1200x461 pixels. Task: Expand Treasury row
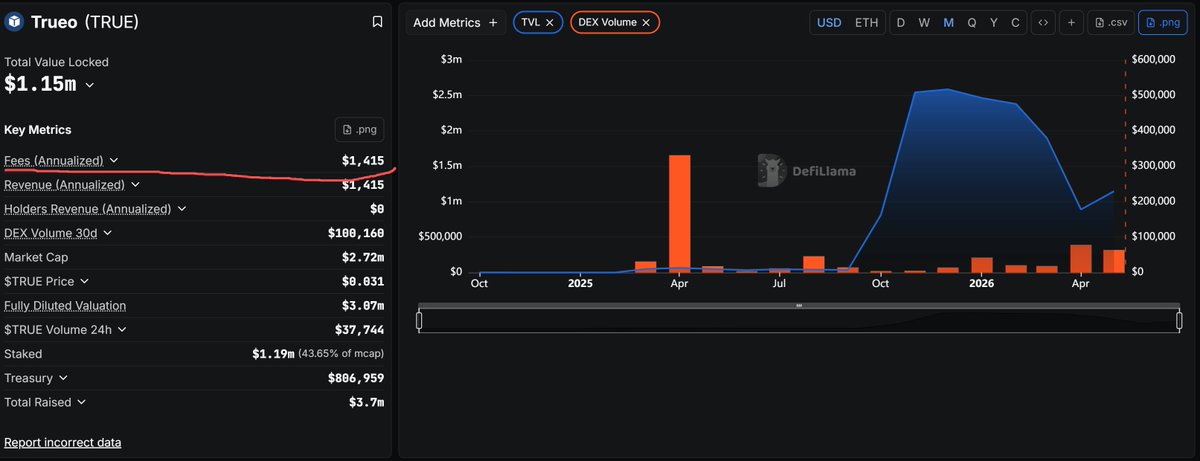tap(63, 378)
